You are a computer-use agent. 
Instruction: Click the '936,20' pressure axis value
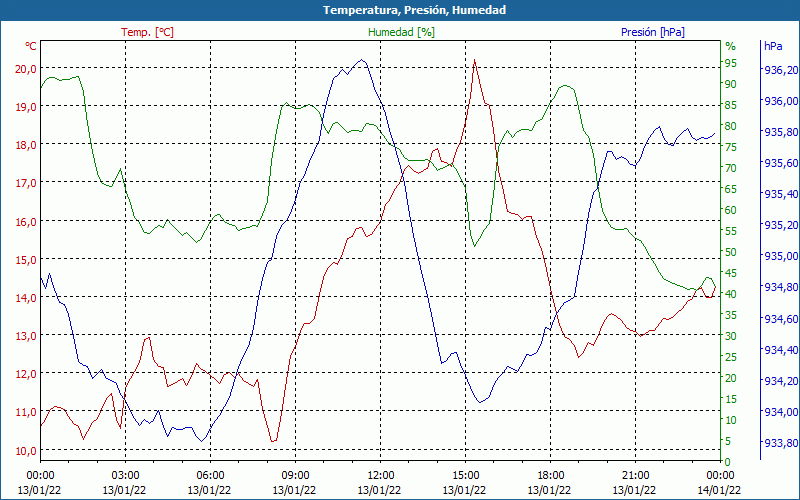click(782, 70)
